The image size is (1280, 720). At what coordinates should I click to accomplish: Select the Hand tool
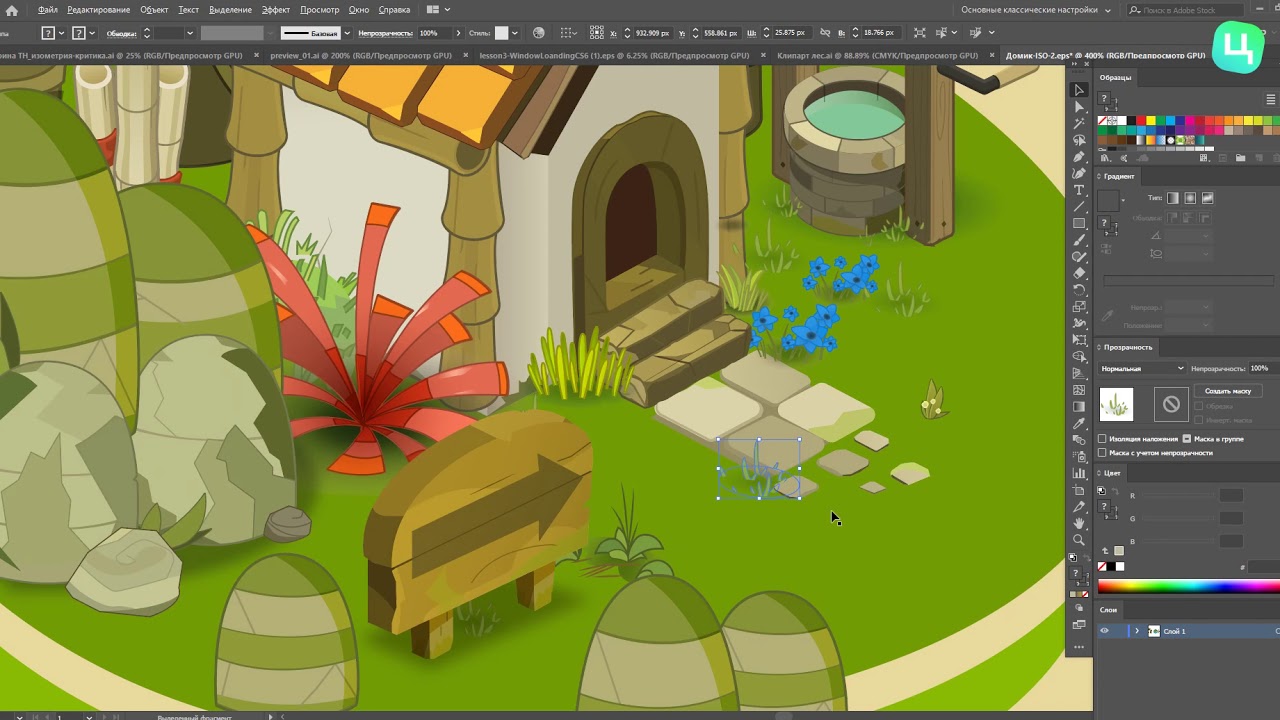pos(1079,523)
